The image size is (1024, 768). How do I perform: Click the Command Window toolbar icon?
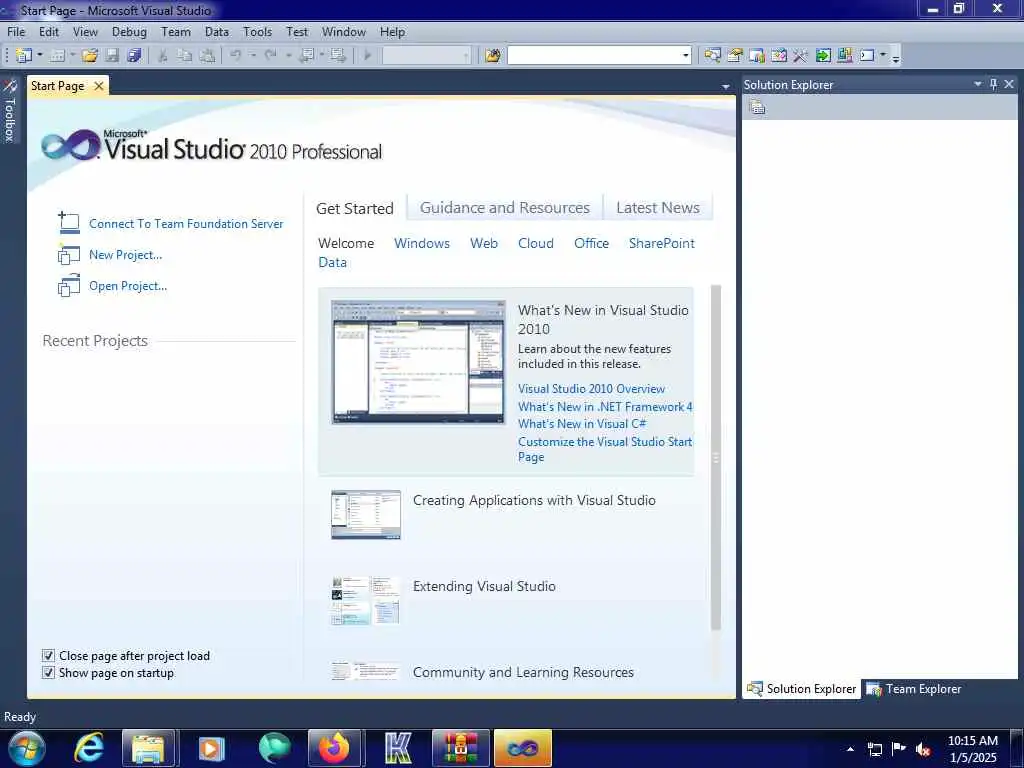867,56
